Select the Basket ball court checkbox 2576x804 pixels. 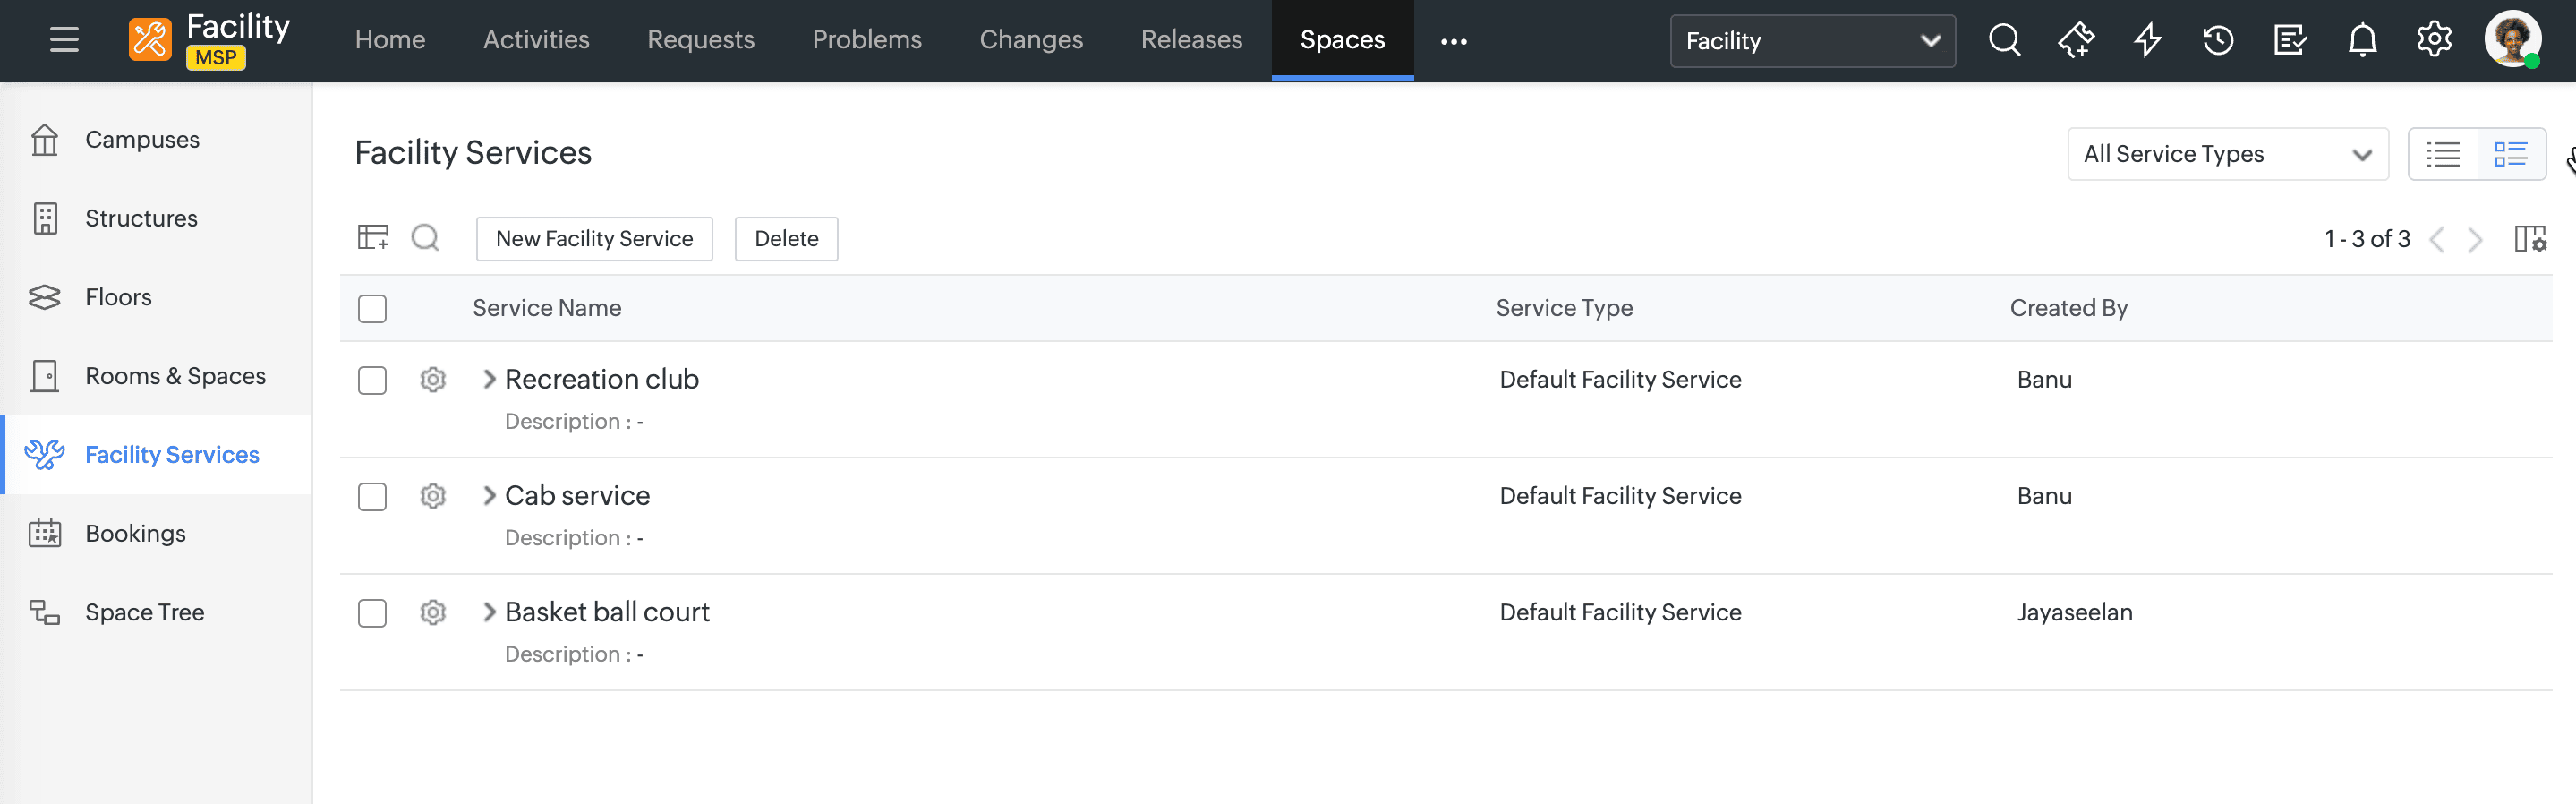point(372,613)
